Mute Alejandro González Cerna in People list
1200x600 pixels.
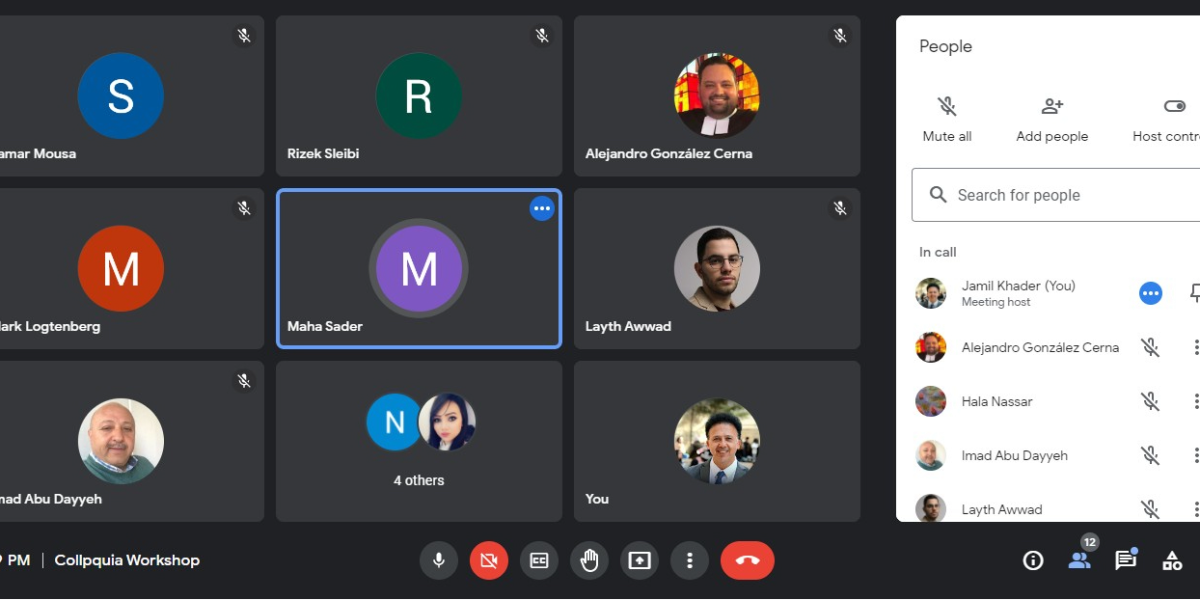(1151, 347)
